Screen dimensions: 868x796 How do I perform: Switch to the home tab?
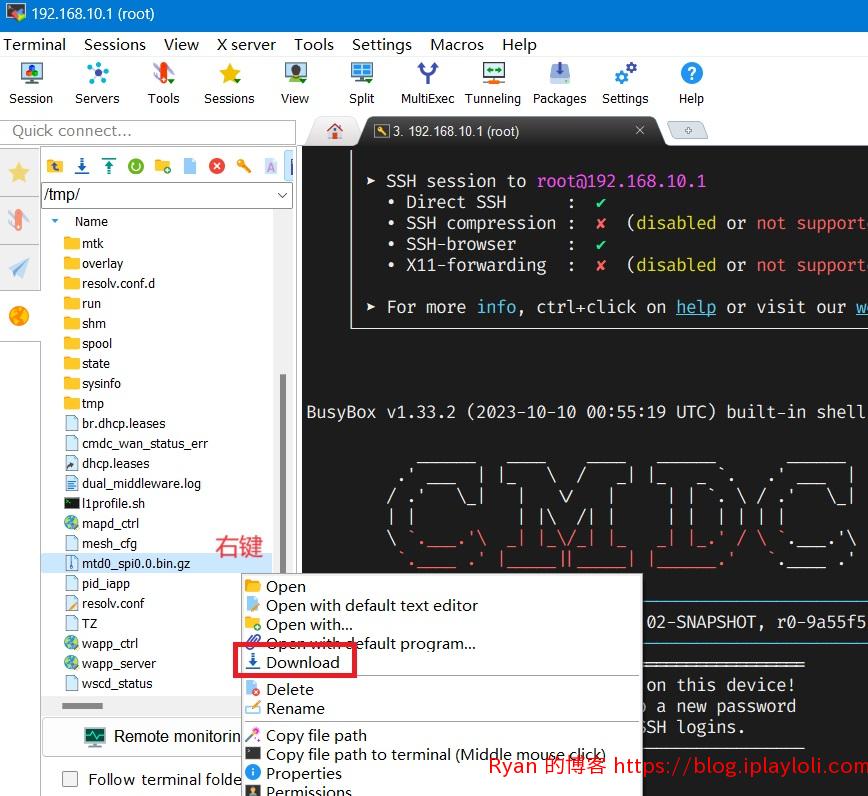tap(334, 131)
